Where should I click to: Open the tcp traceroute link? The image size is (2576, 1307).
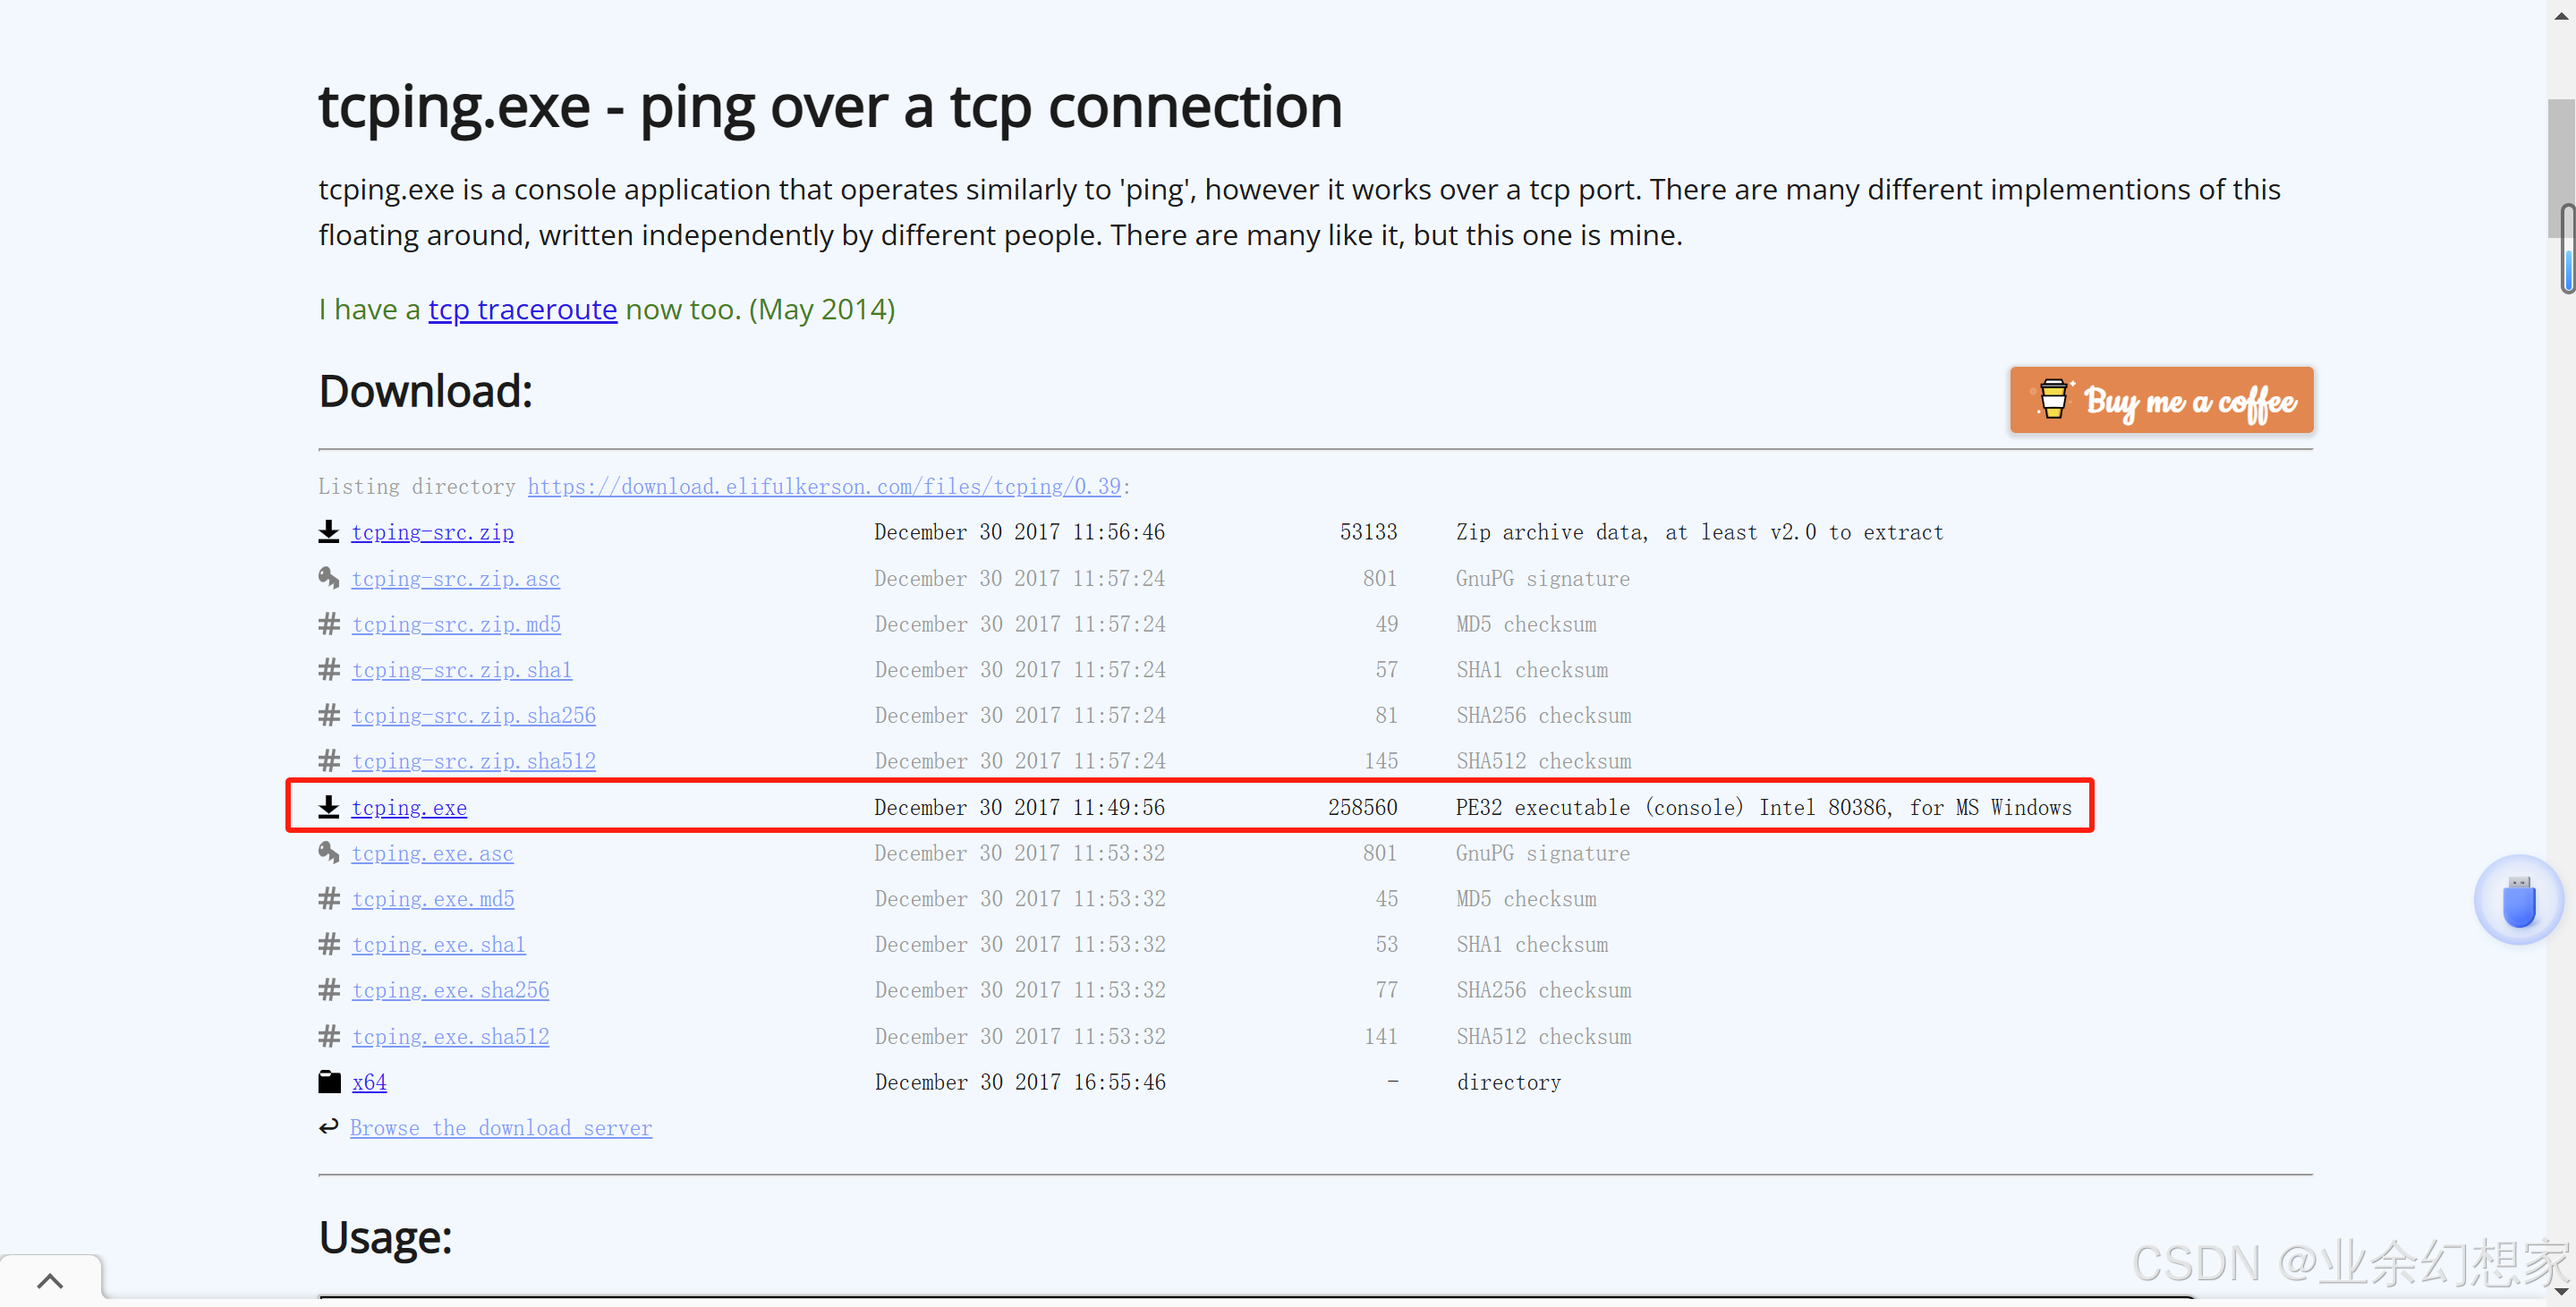[x=522, y=310]
